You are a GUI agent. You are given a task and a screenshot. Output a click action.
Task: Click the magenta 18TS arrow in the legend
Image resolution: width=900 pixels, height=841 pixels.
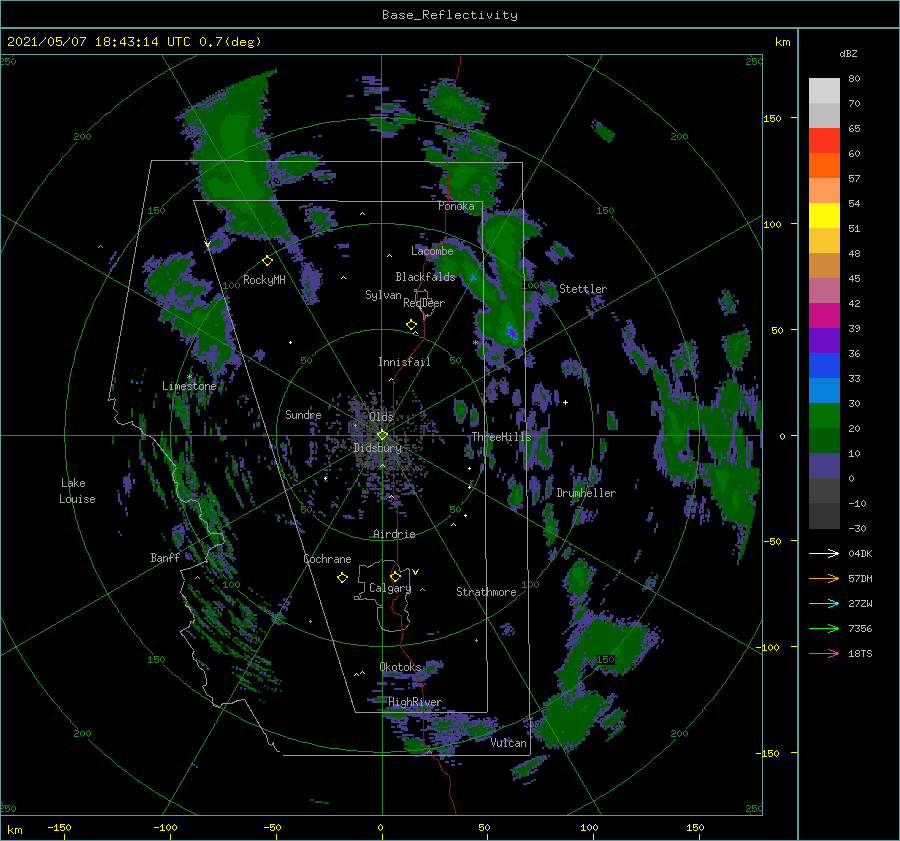coord(824,654)
